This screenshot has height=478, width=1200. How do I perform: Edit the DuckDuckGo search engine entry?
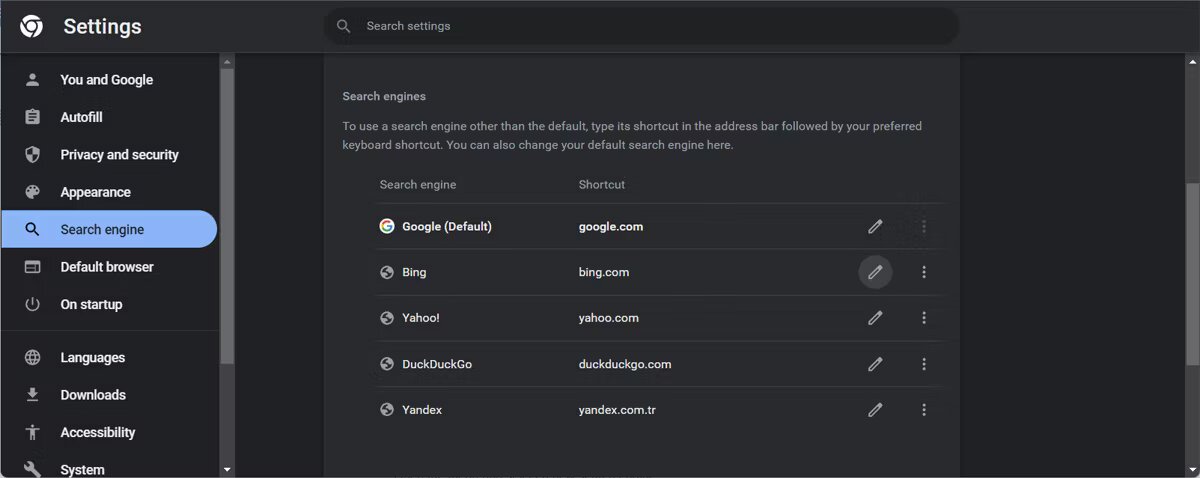tap(875, 364)
